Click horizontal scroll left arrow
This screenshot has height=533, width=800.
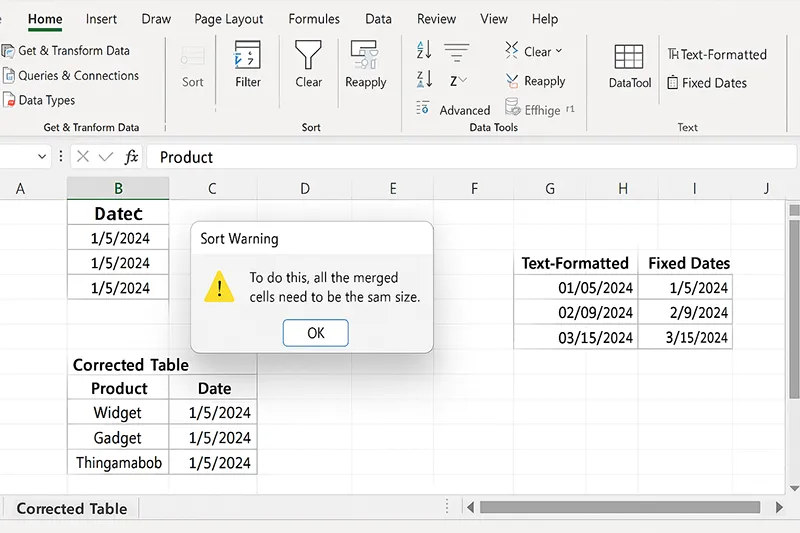[470, 507]
